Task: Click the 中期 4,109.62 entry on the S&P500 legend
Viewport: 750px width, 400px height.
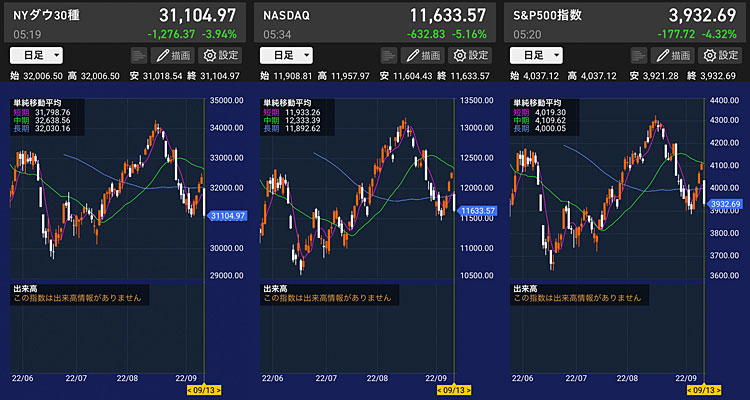Action: [541, 120]
